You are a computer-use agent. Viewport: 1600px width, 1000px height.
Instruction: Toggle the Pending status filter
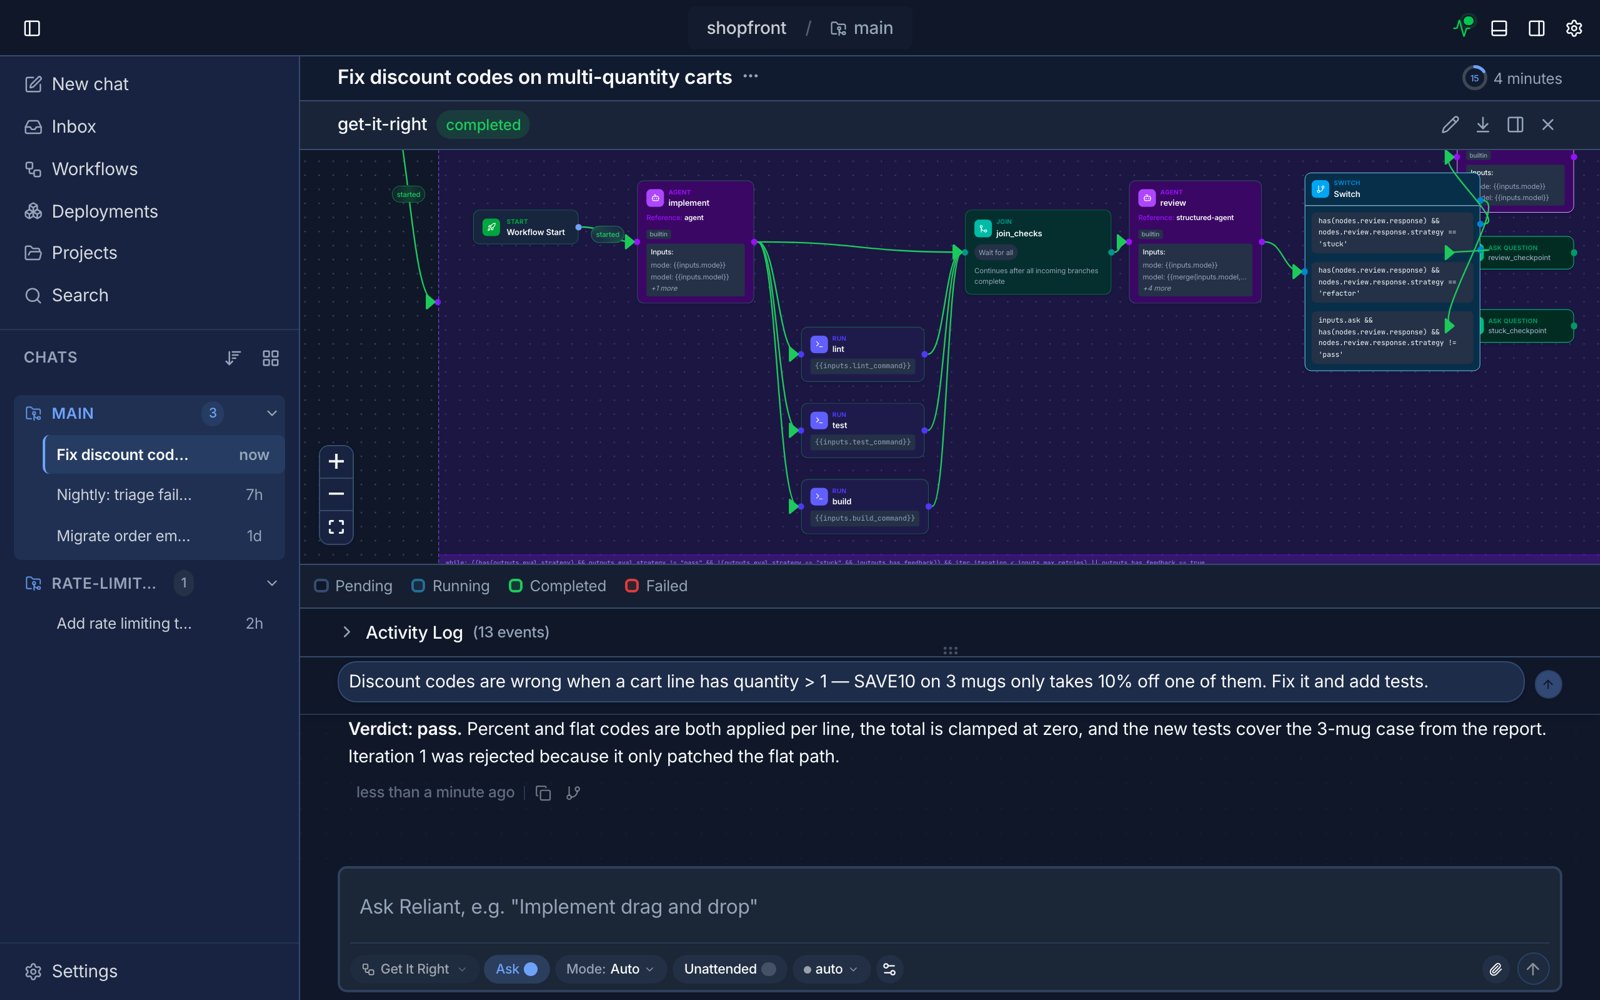pos(353,586)
